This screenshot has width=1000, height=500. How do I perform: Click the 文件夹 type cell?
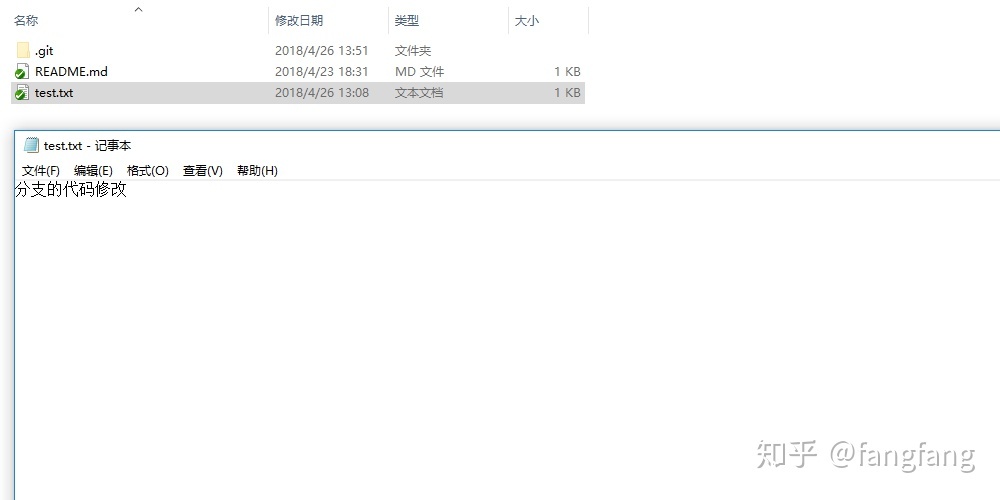413,50
